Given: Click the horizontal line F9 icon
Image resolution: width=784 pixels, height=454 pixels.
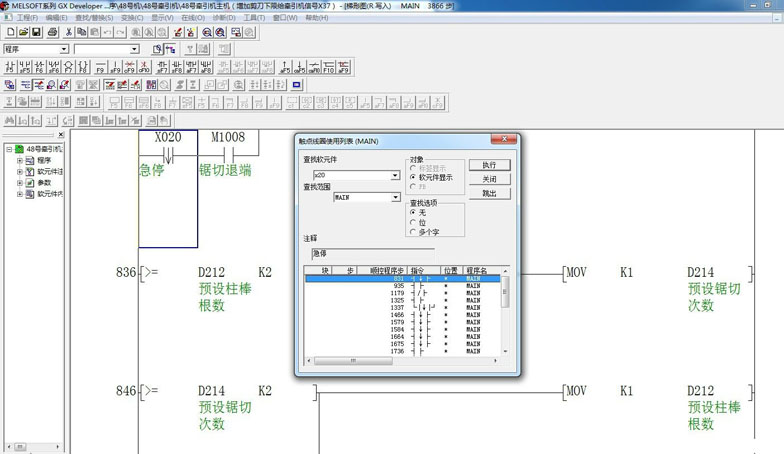Looking at the screenshot, I should (100, 68).
